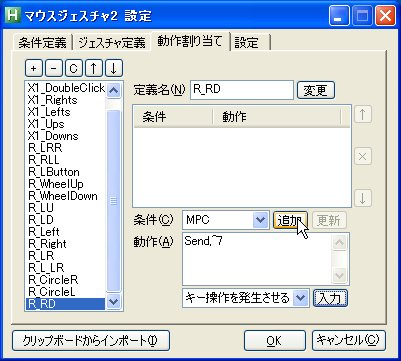Viewport: 401px width, 361px height.
Task: Select R_WheelUp in the list
Action: (66, 184)
